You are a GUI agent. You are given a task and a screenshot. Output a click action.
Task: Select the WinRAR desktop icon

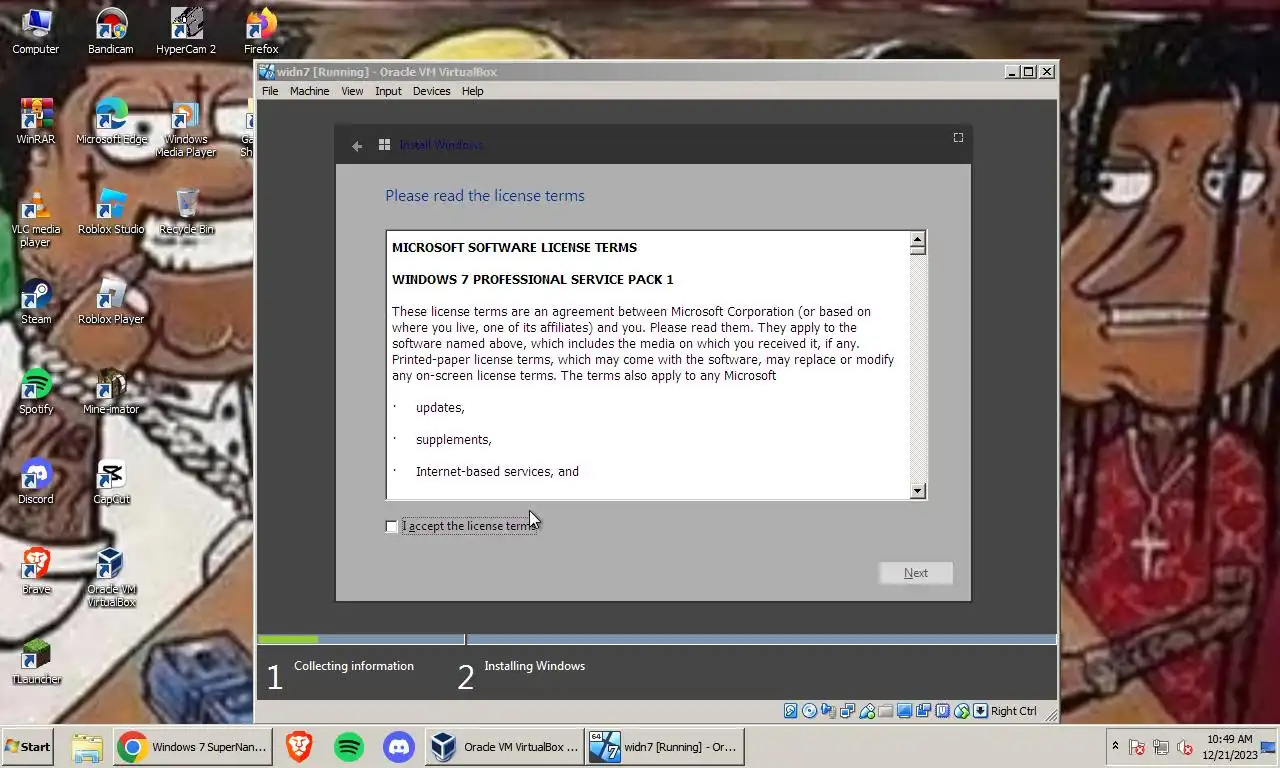35,121
